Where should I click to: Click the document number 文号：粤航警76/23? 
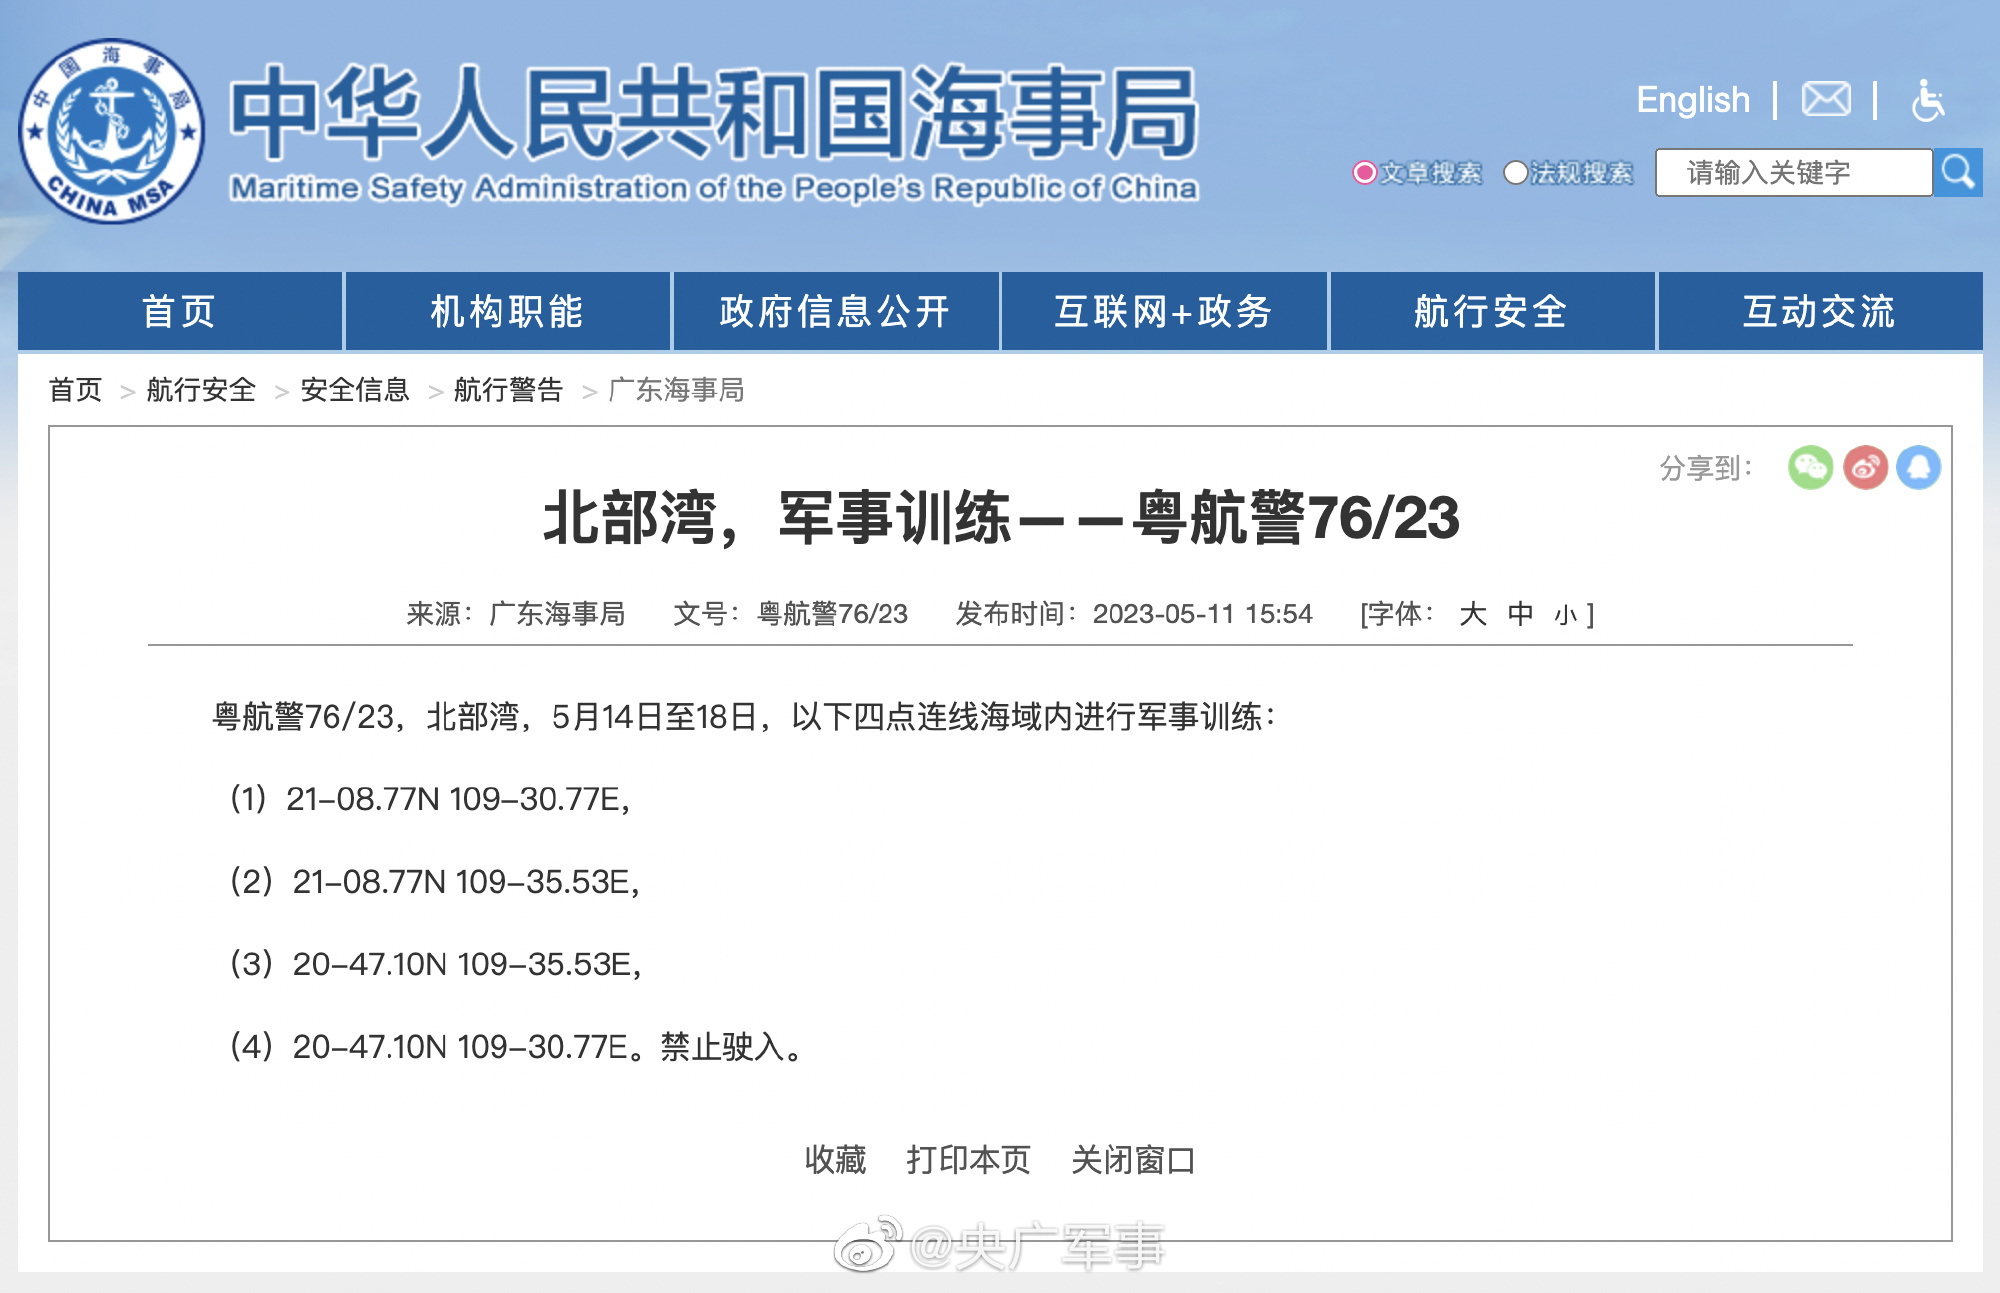pyautogui.click(x=790, y=614)
